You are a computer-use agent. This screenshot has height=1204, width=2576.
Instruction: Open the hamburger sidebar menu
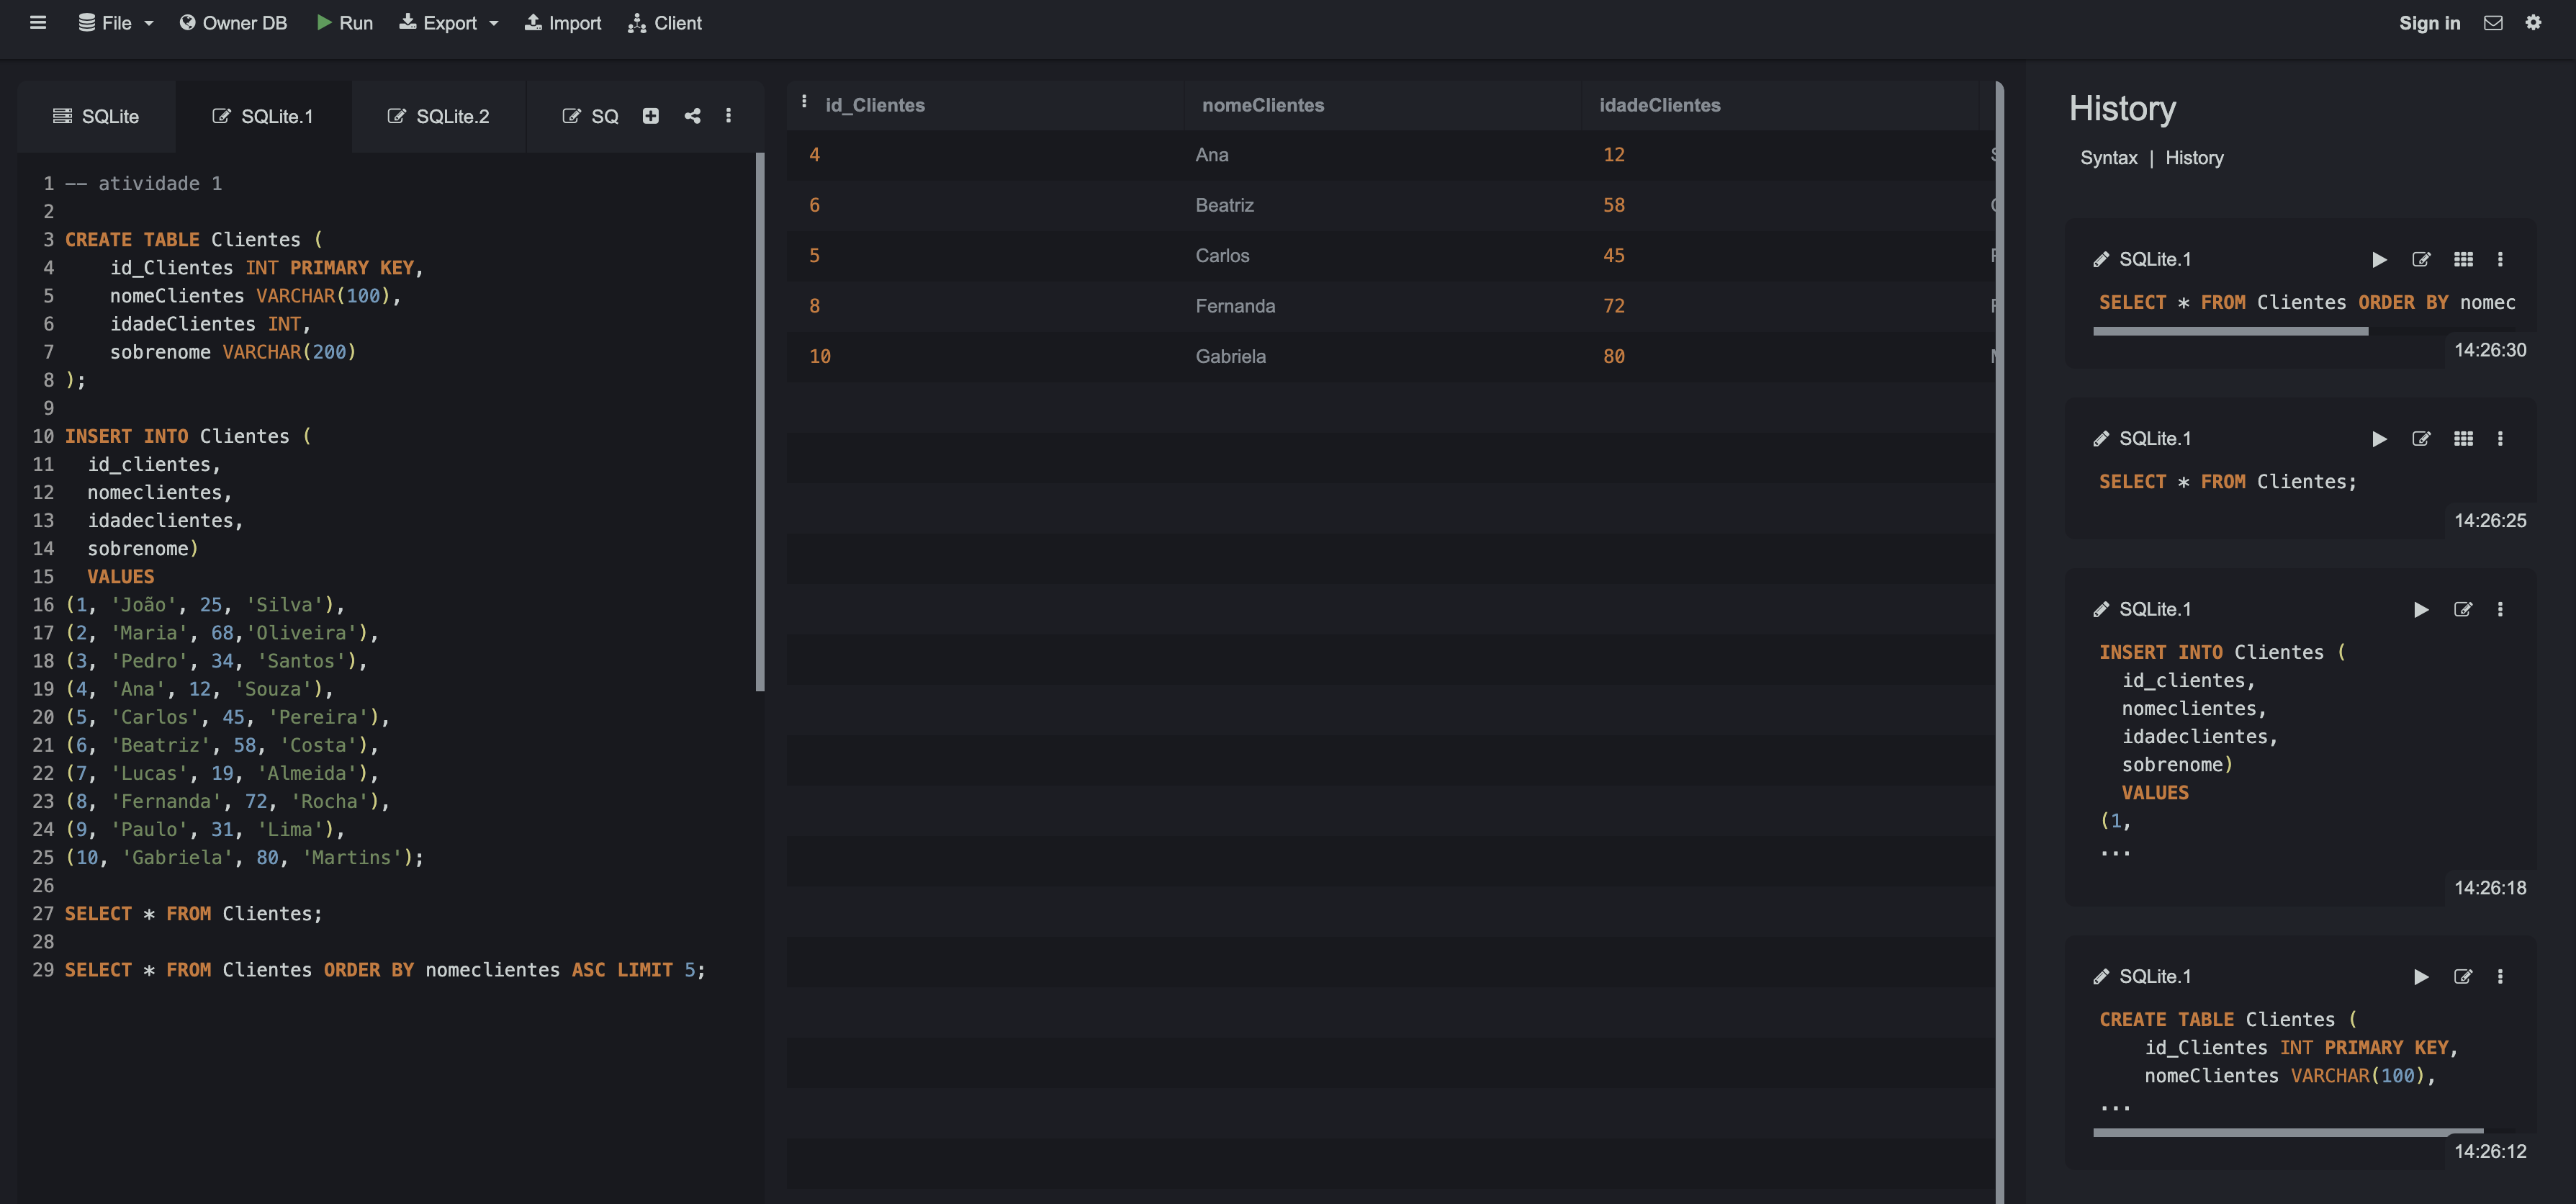tap(38, 22)
